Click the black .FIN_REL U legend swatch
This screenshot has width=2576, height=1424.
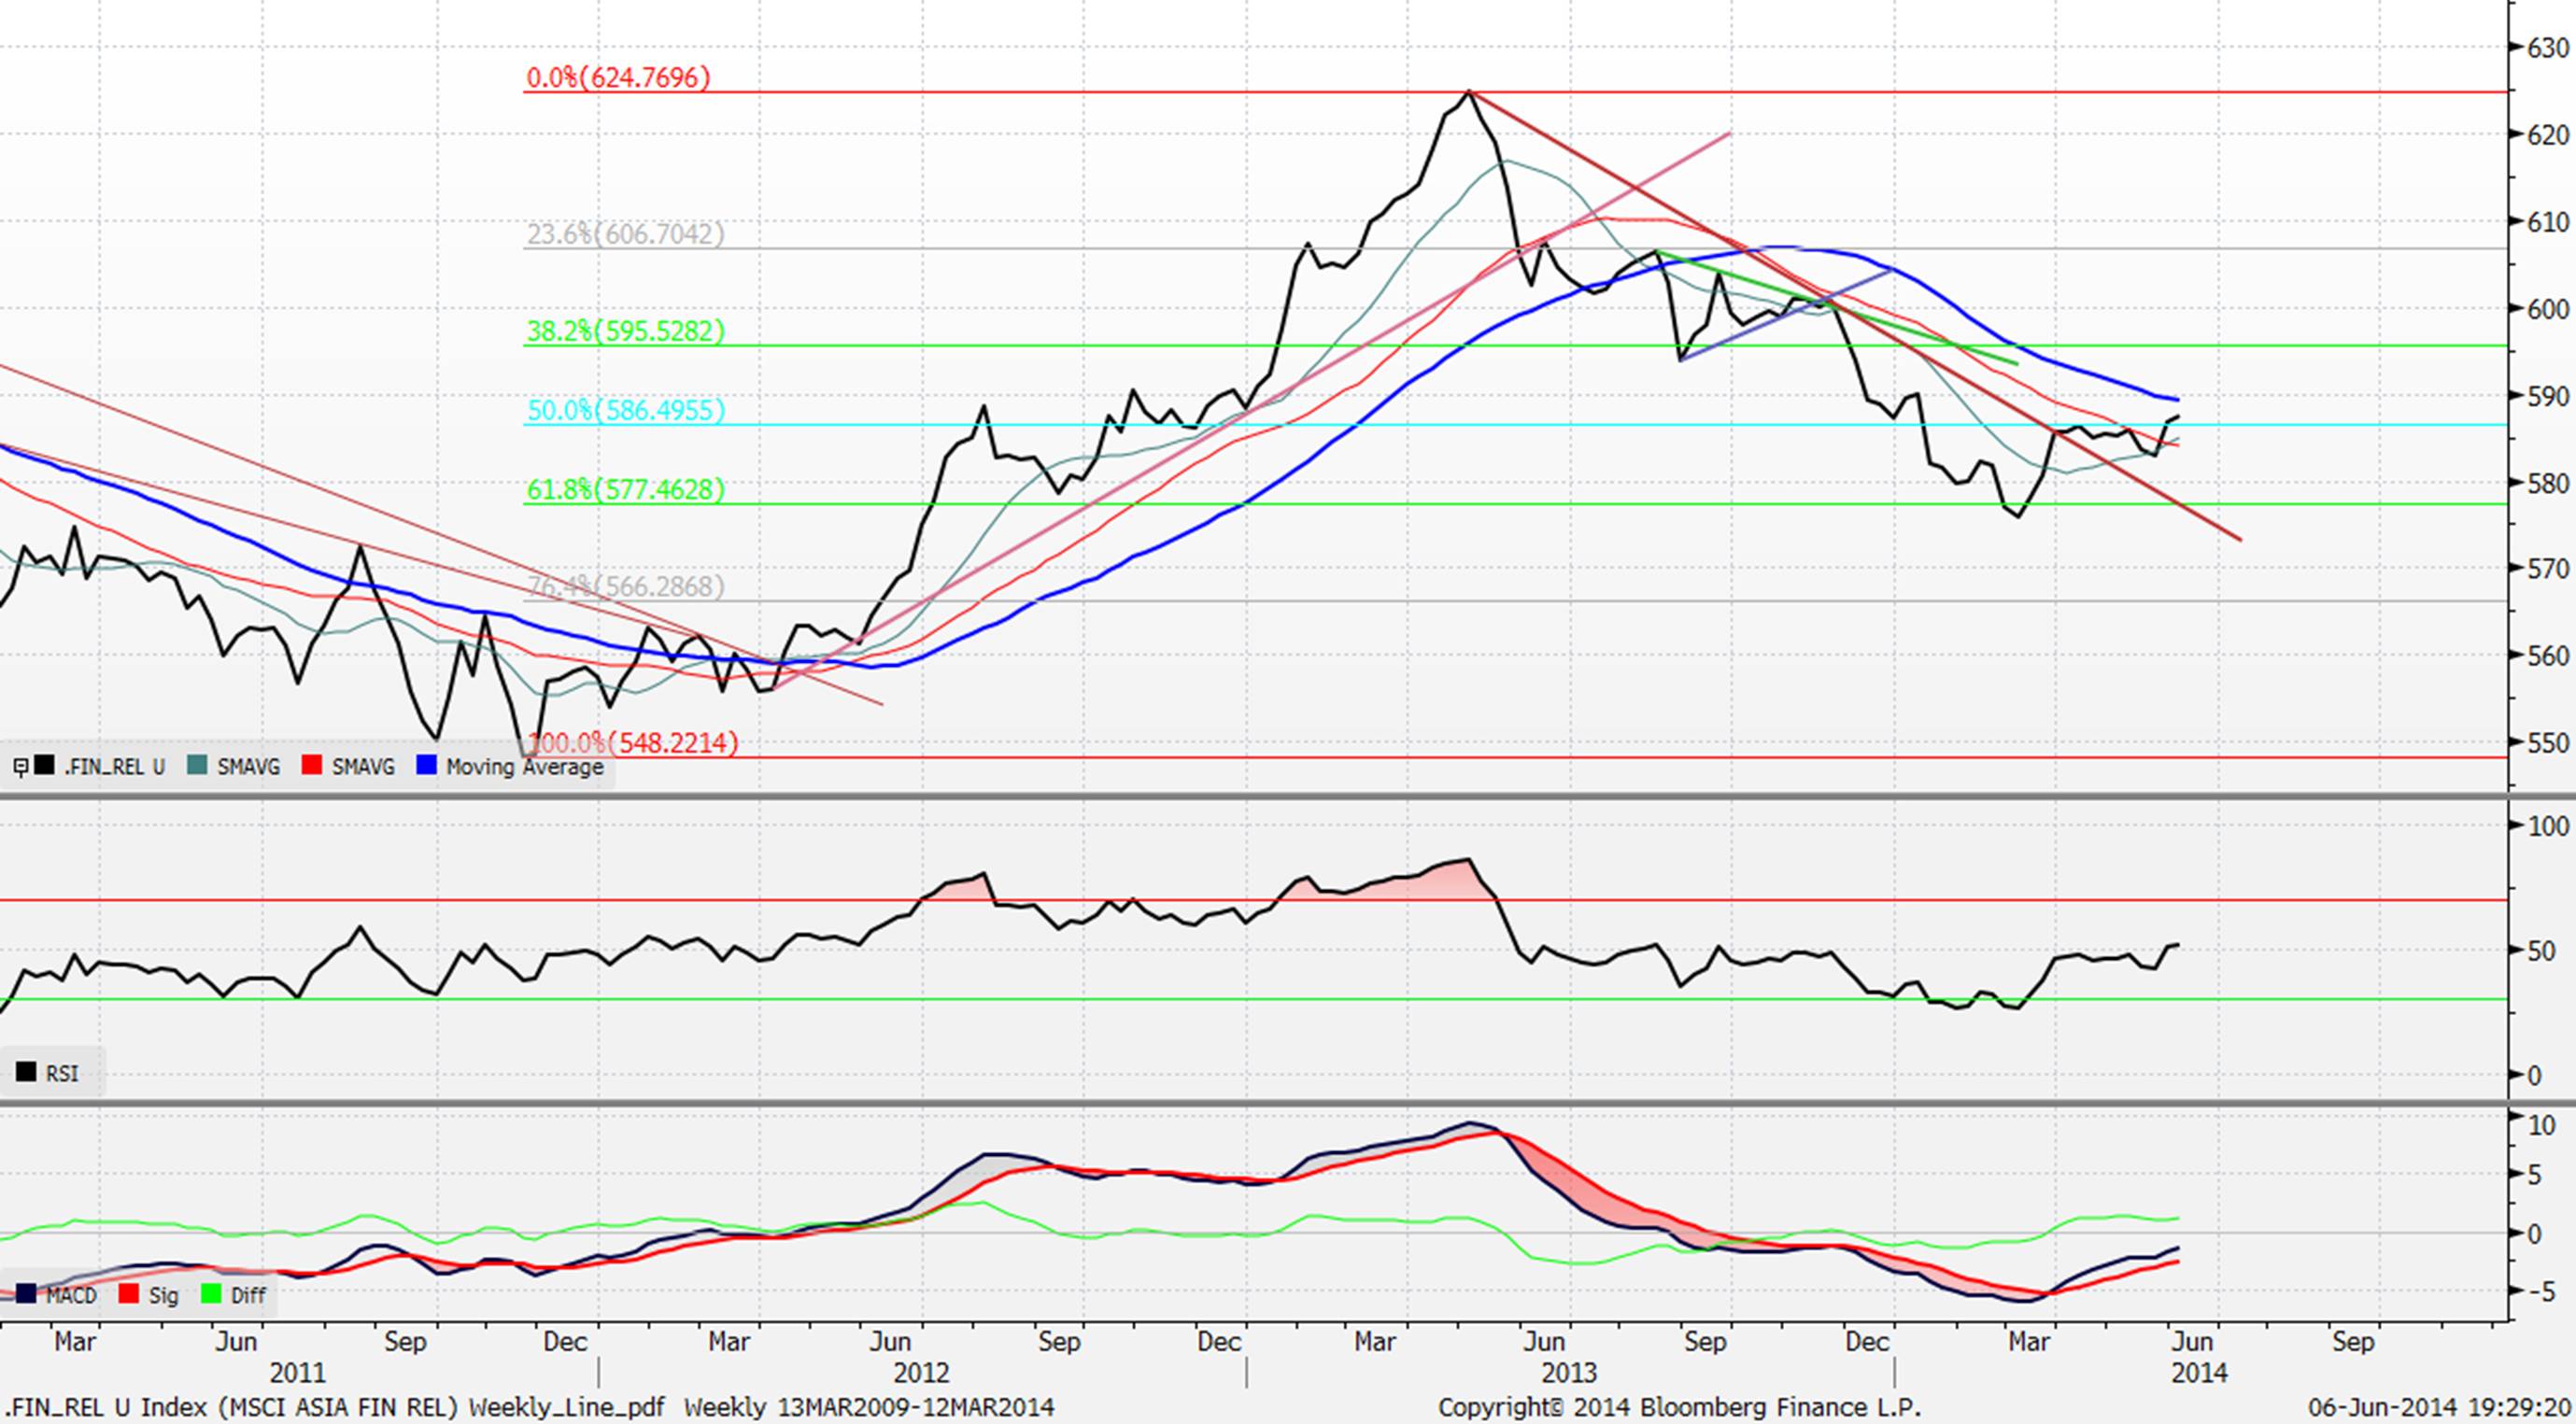(45, 767)
